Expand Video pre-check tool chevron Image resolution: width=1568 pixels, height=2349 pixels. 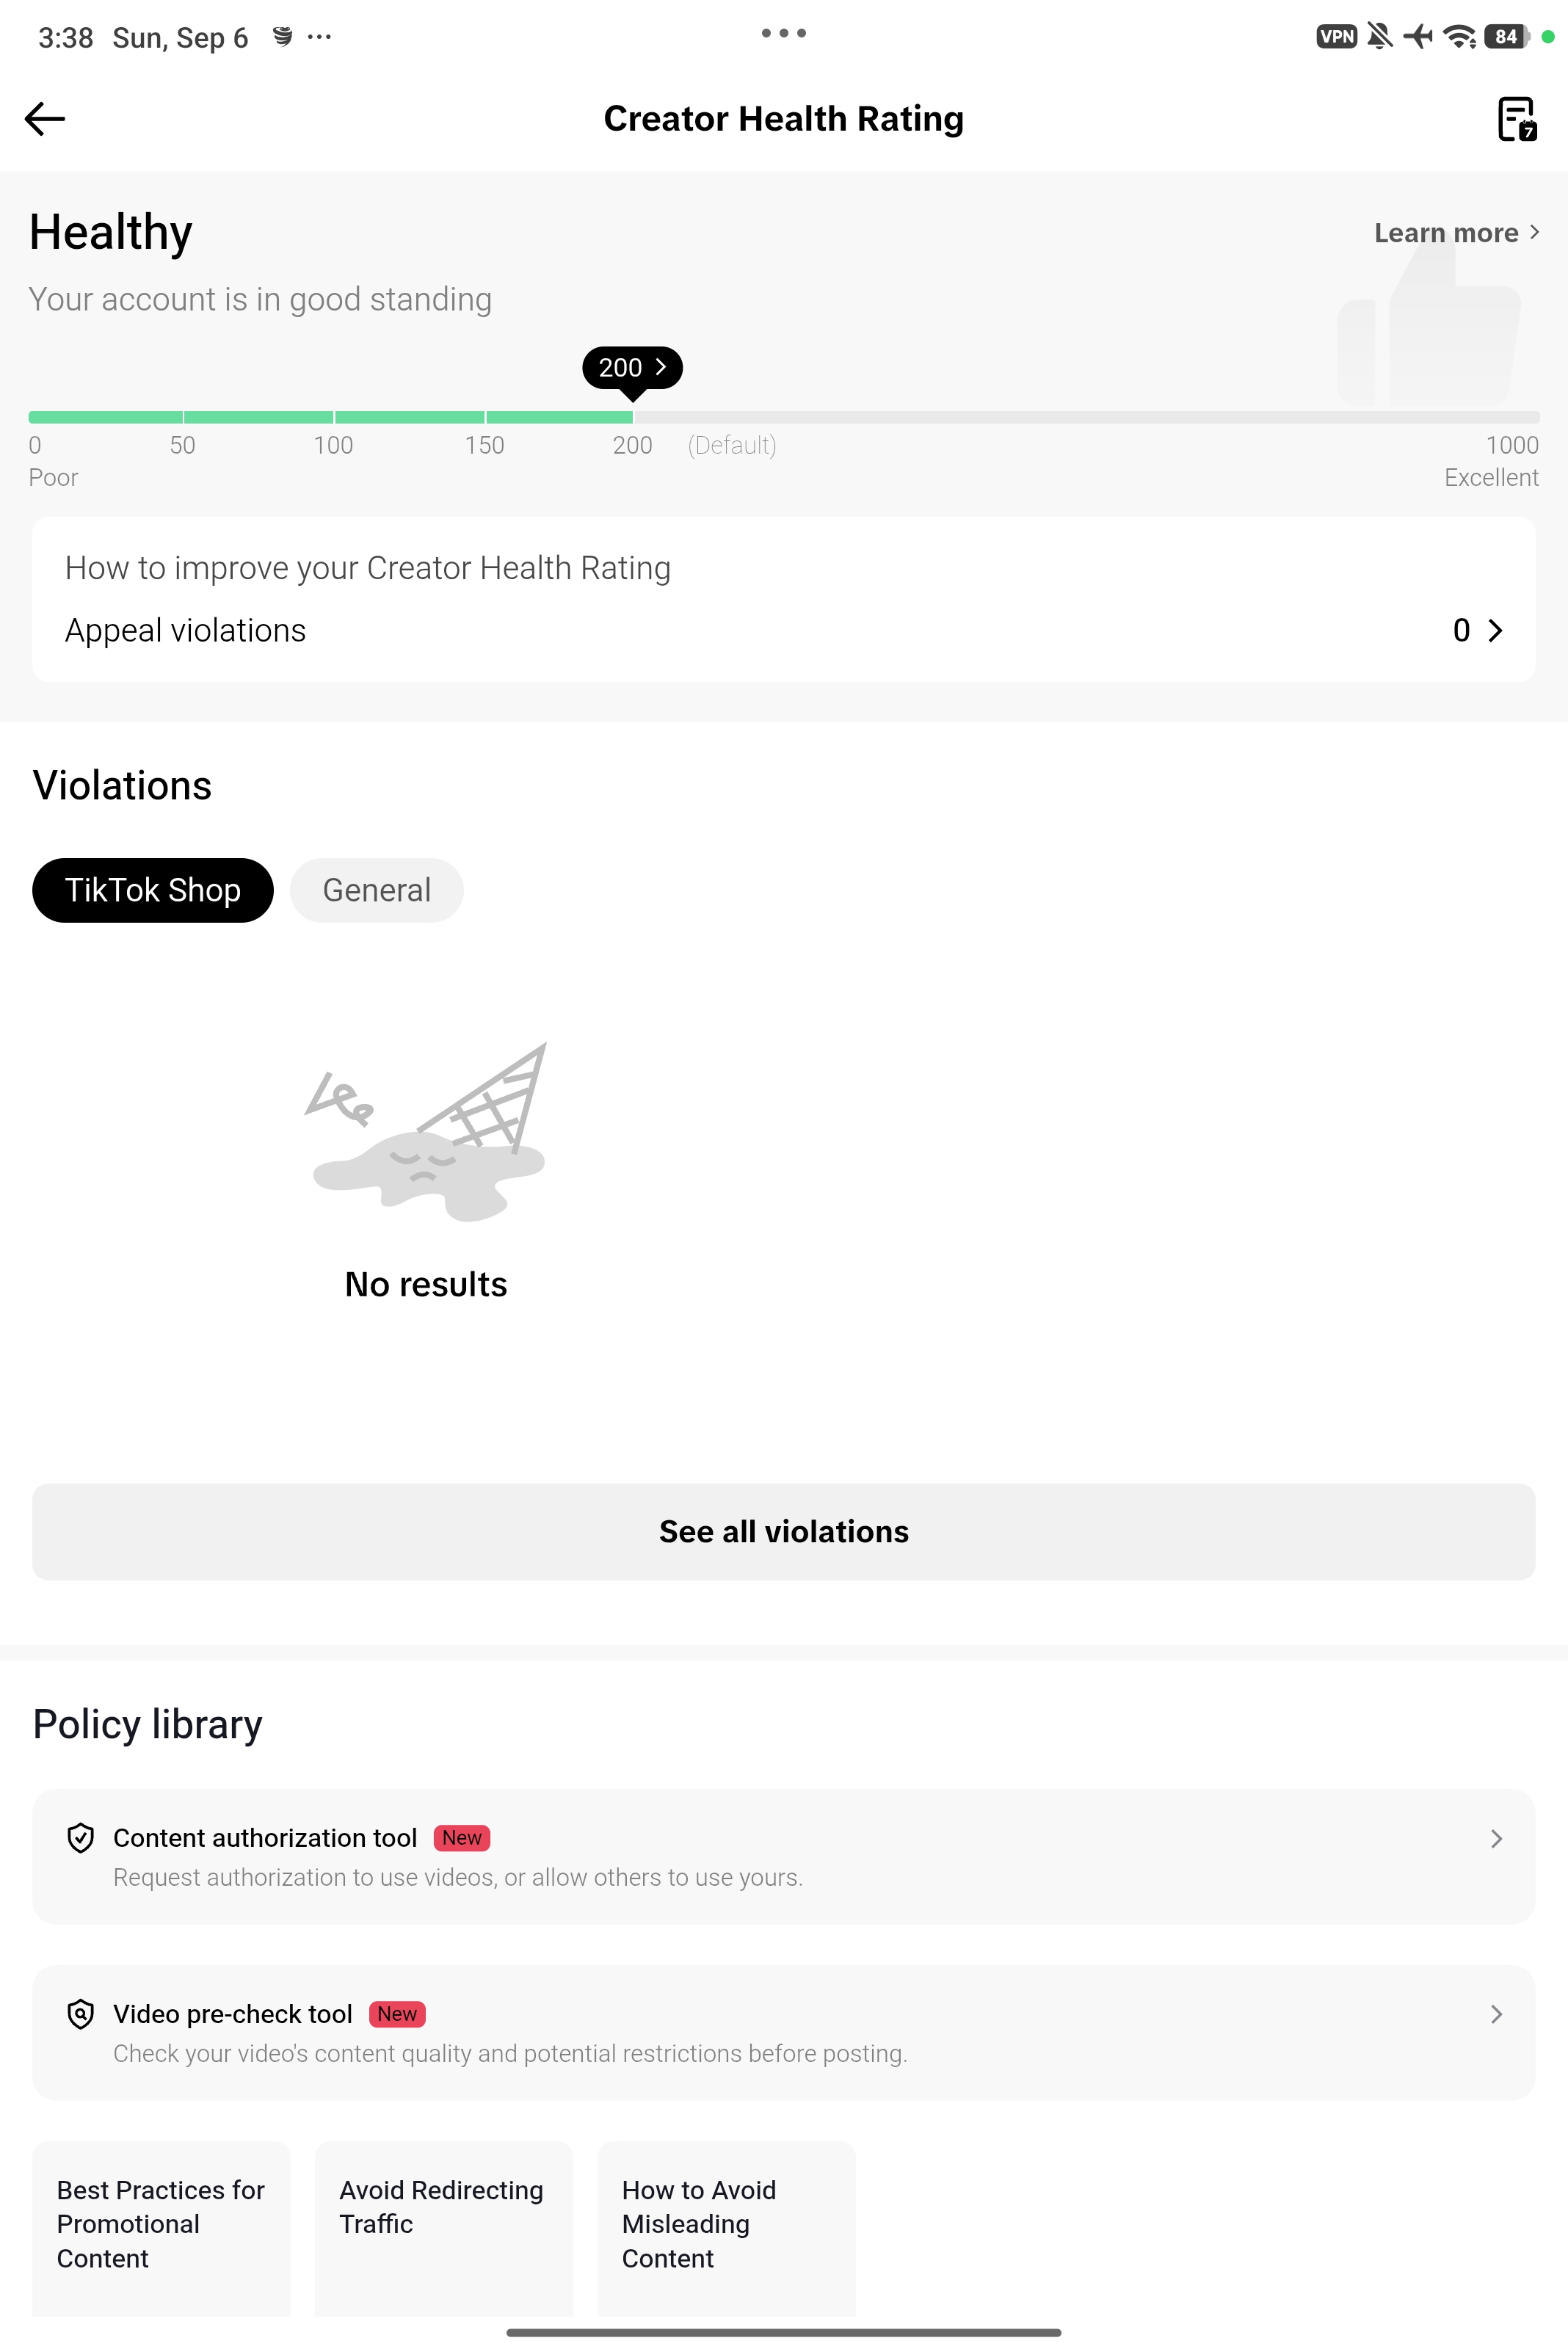[1496, 2014]
